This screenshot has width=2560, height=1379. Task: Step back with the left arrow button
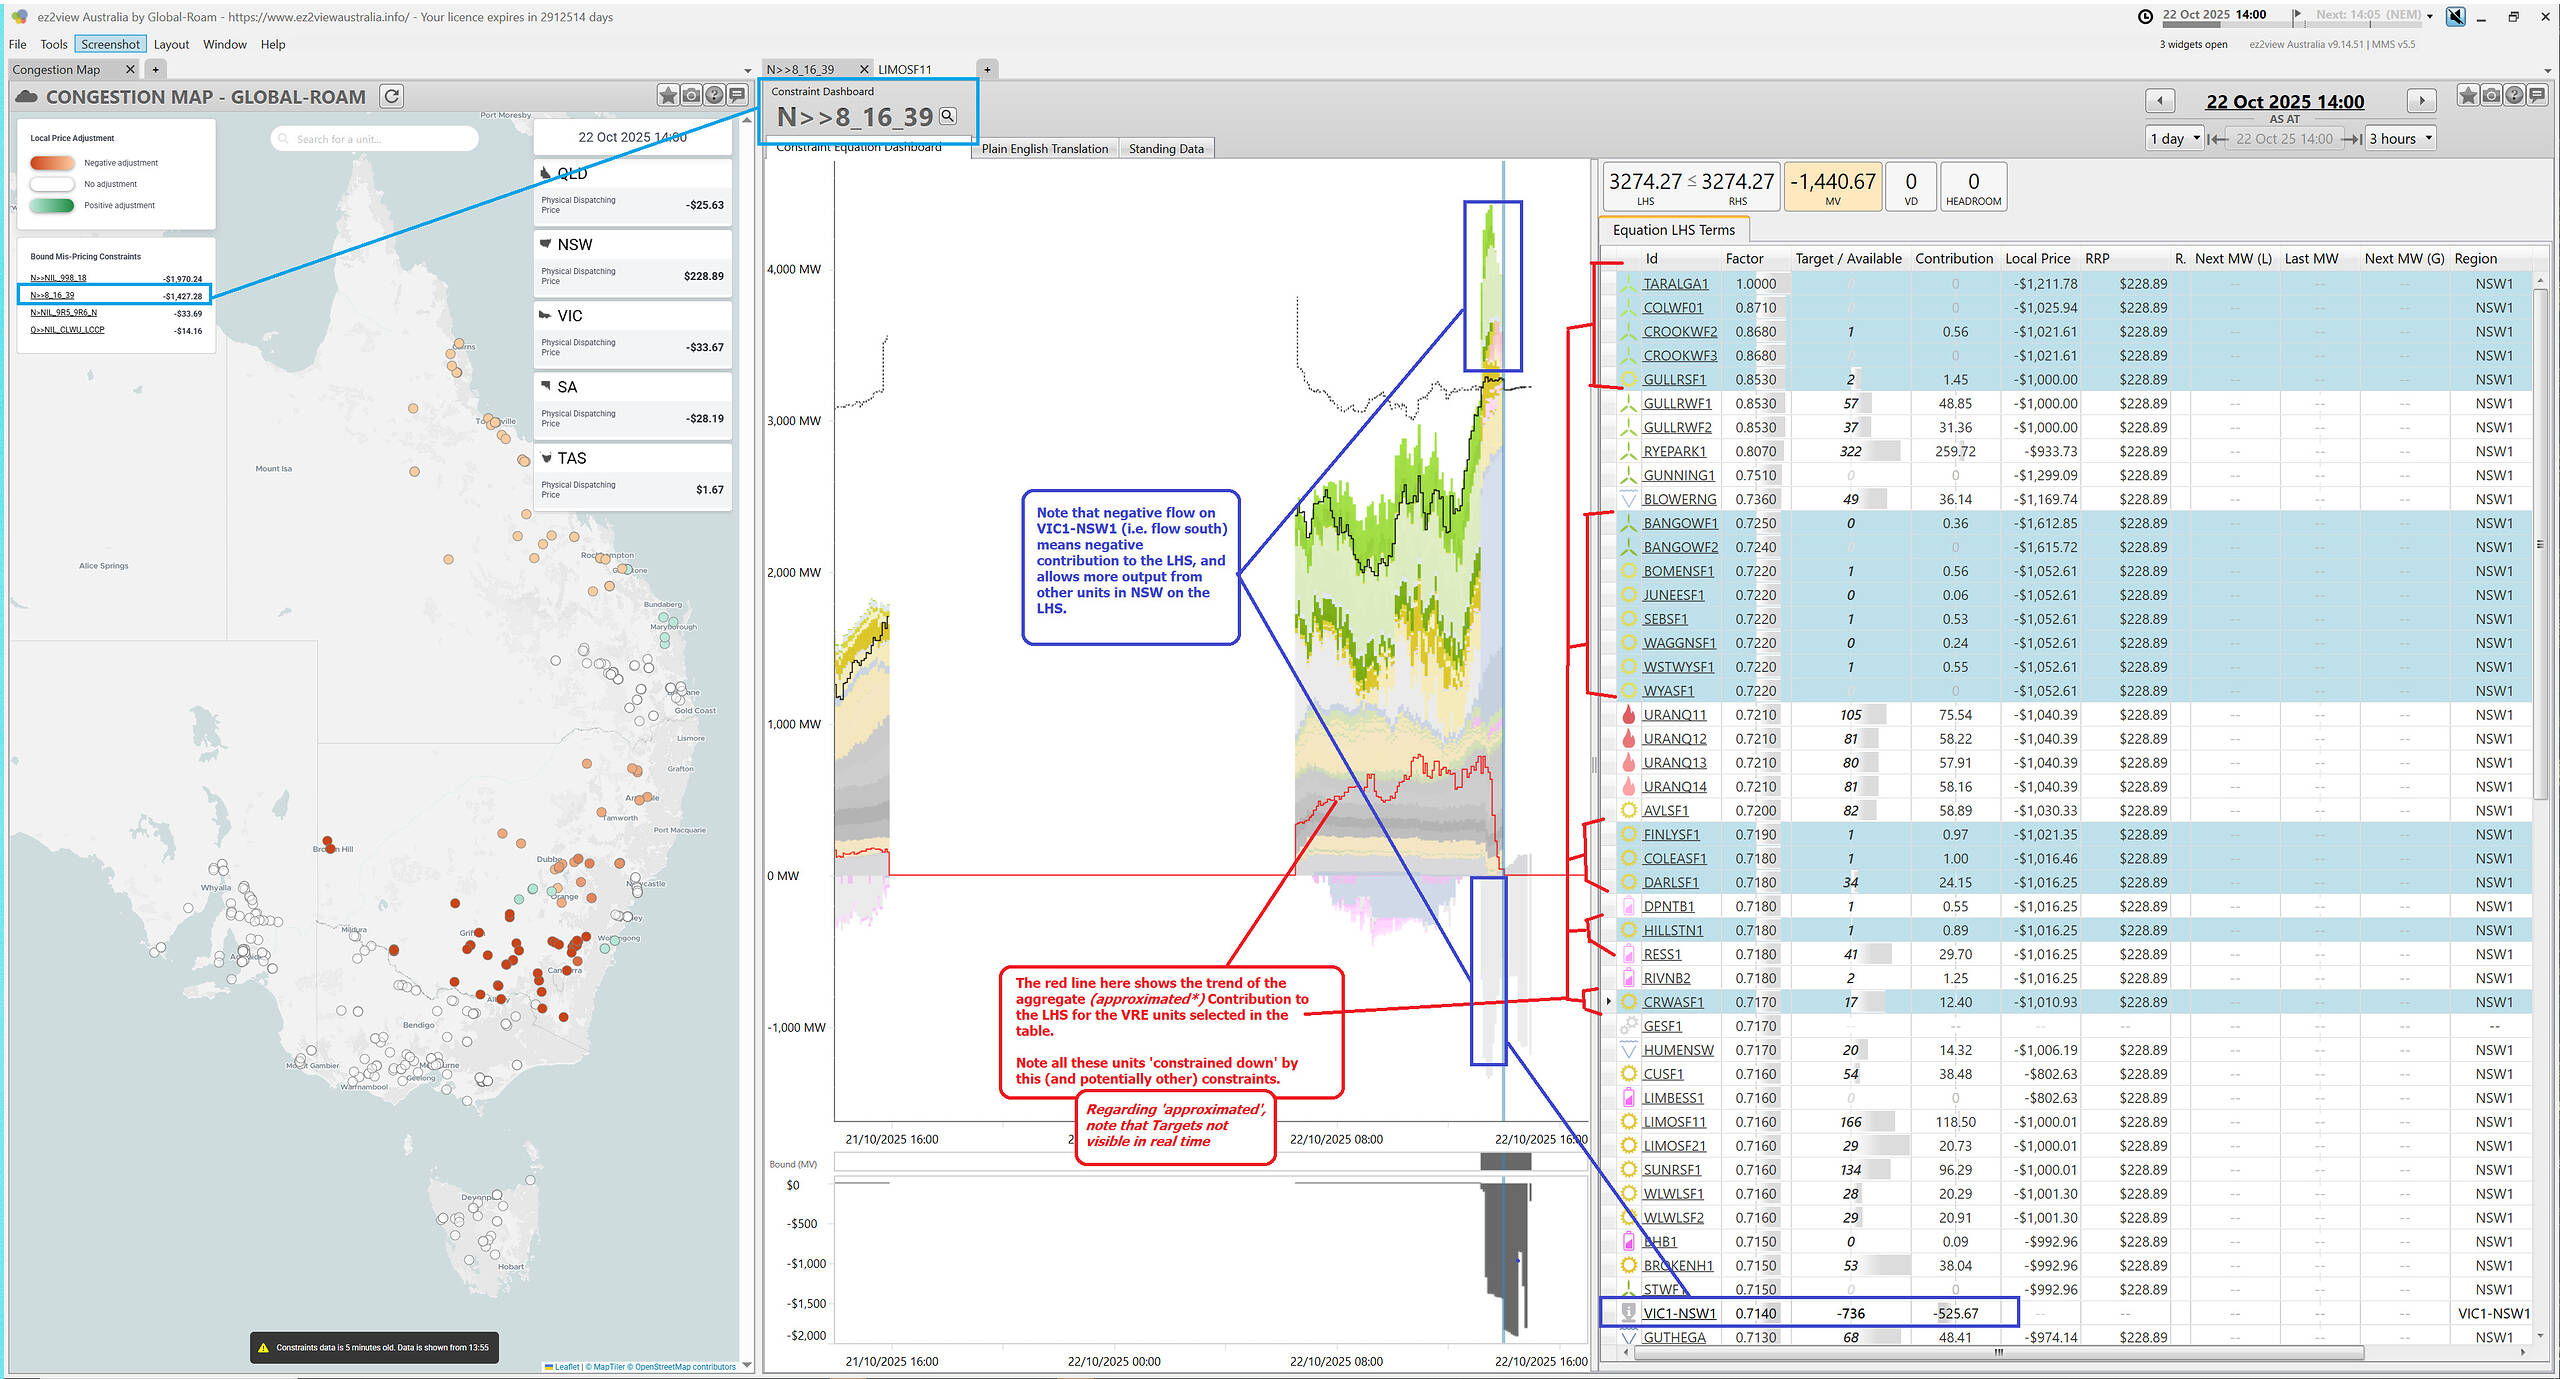2160,101
